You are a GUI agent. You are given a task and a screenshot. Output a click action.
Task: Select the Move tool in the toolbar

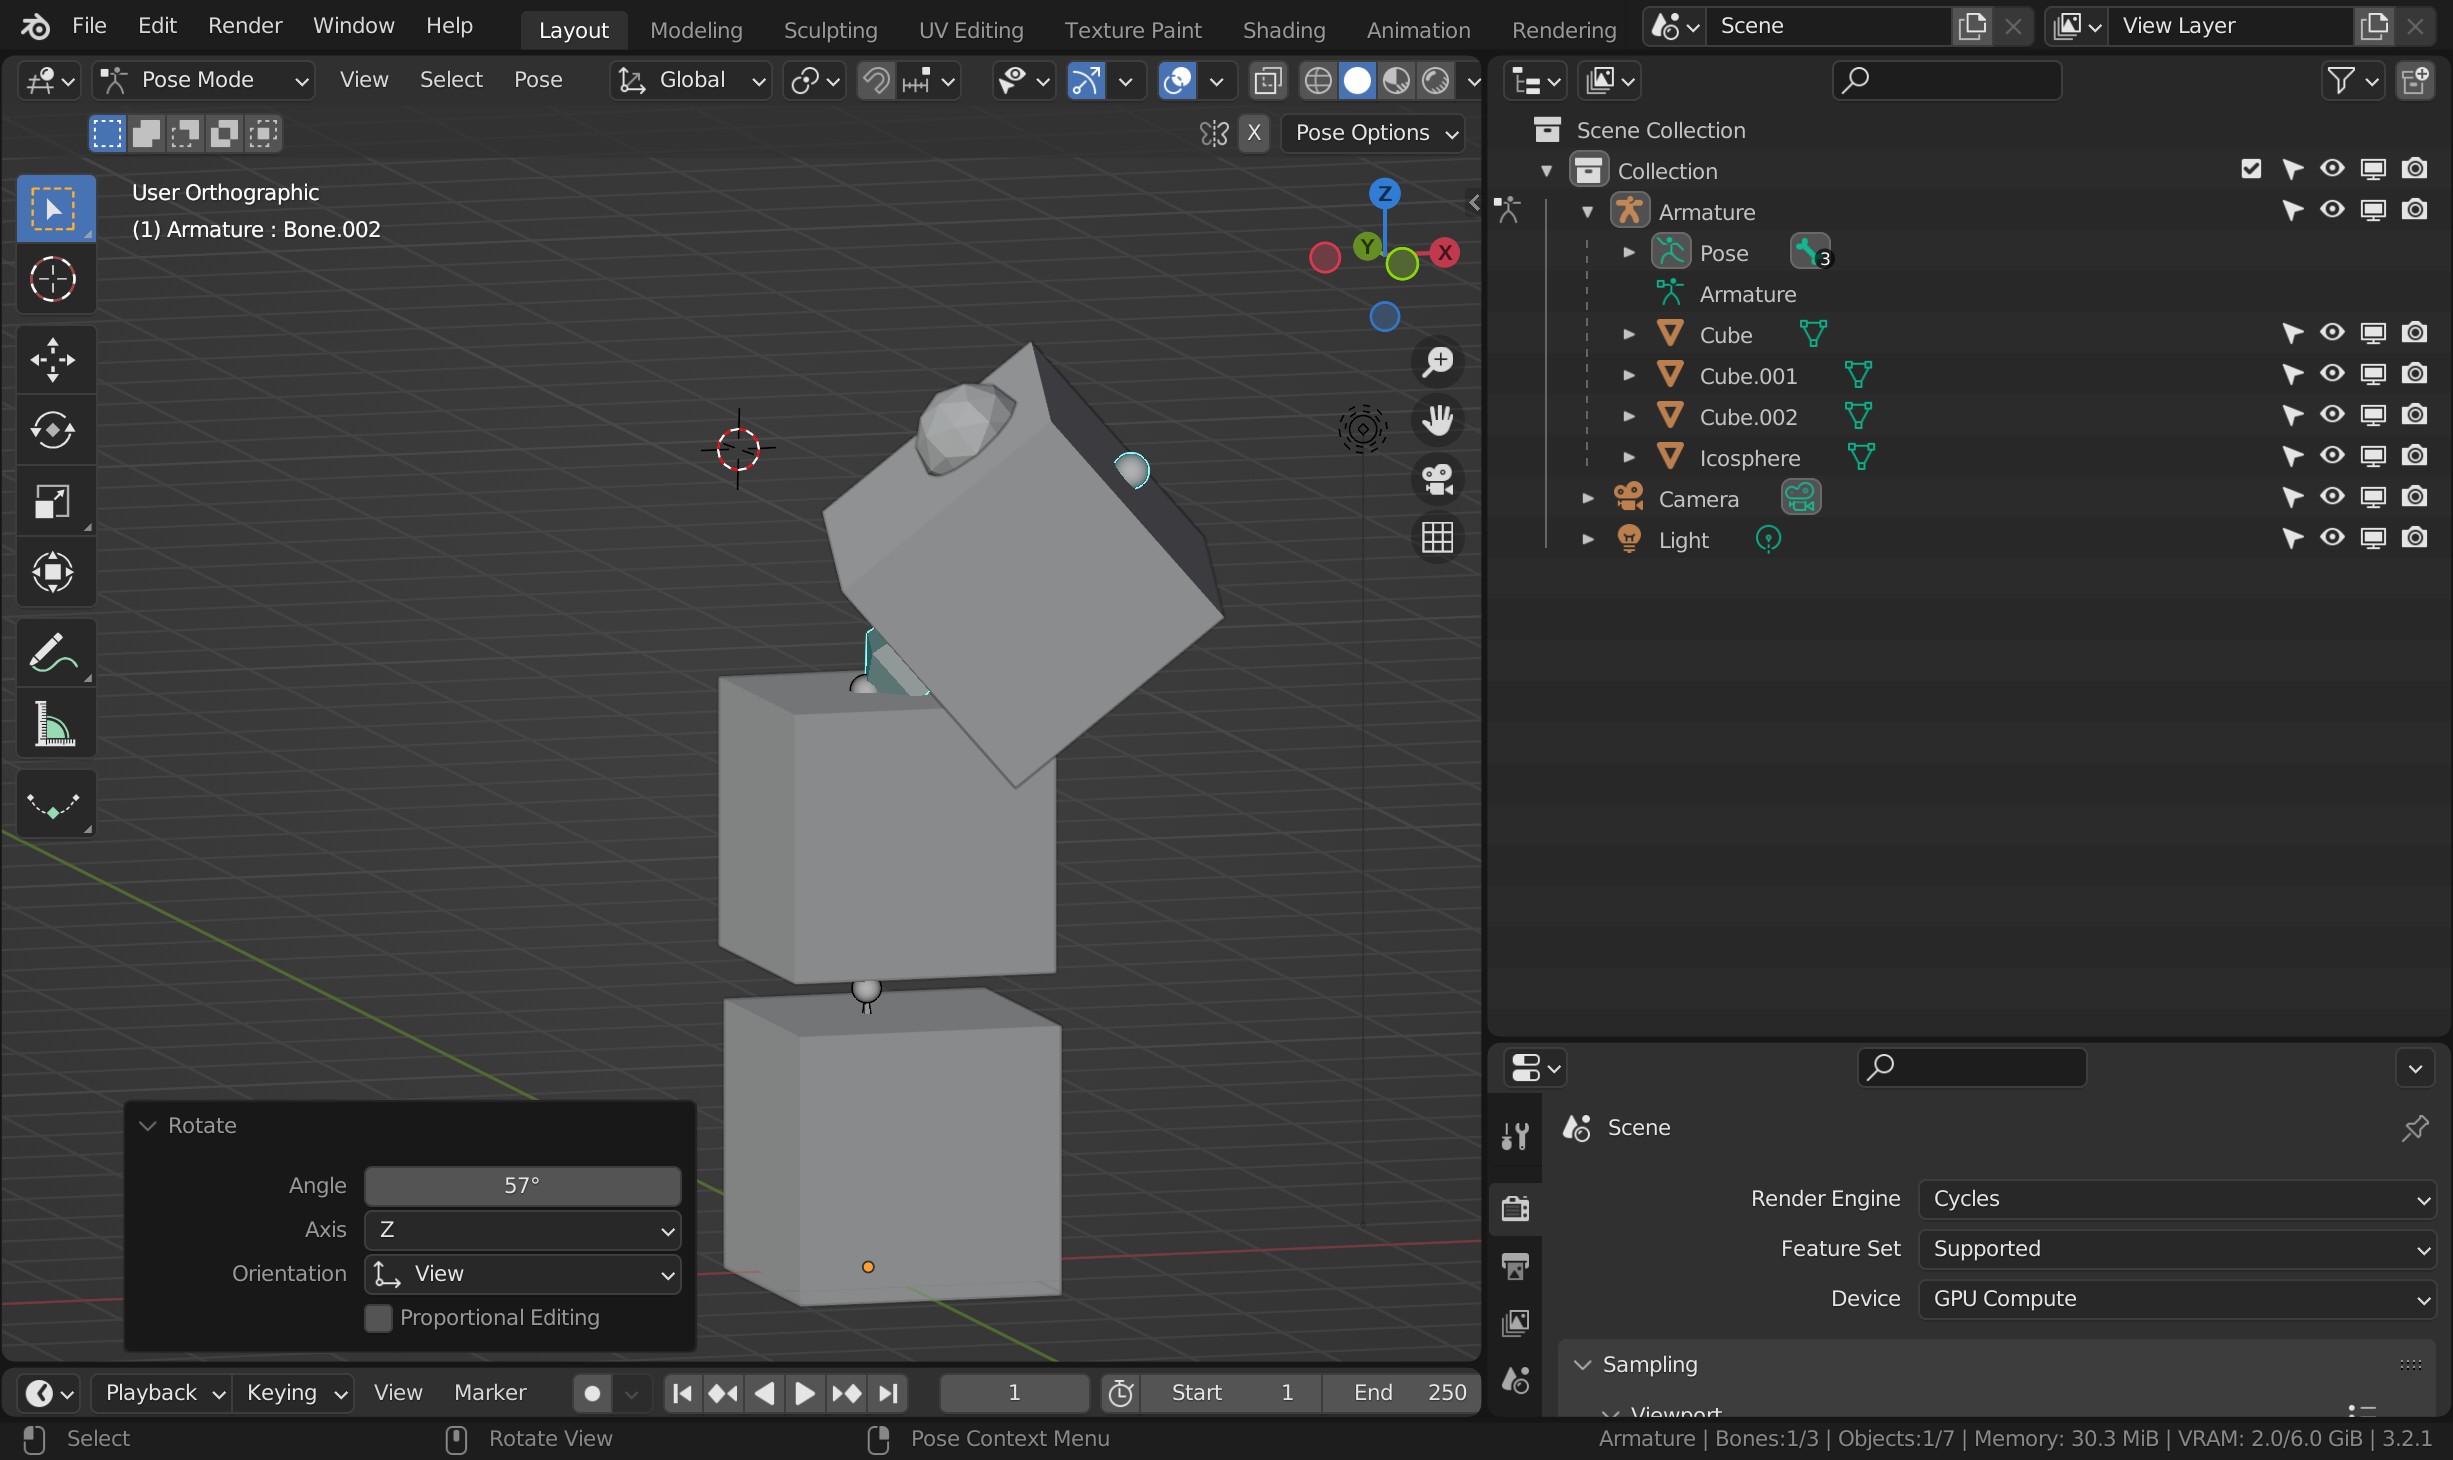coord(53,360)
